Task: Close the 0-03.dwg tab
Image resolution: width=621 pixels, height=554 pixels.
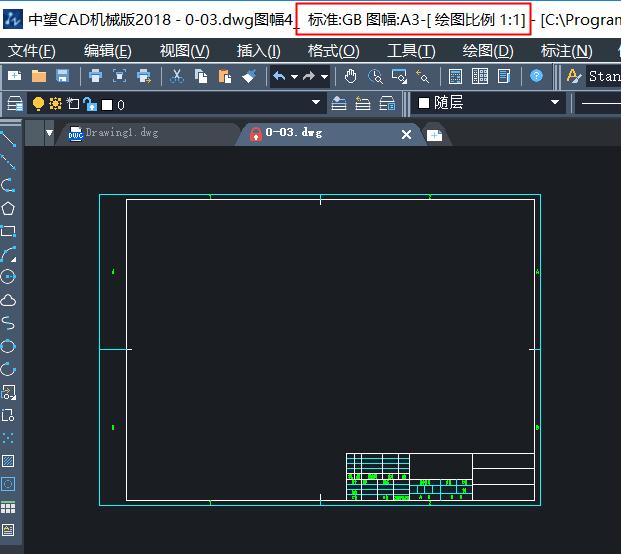Action: 406,134
